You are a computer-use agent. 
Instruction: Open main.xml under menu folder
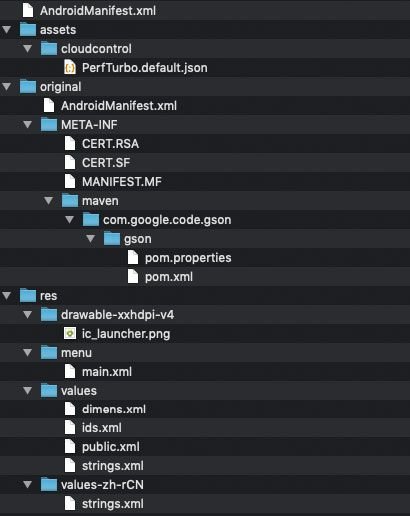107,372
